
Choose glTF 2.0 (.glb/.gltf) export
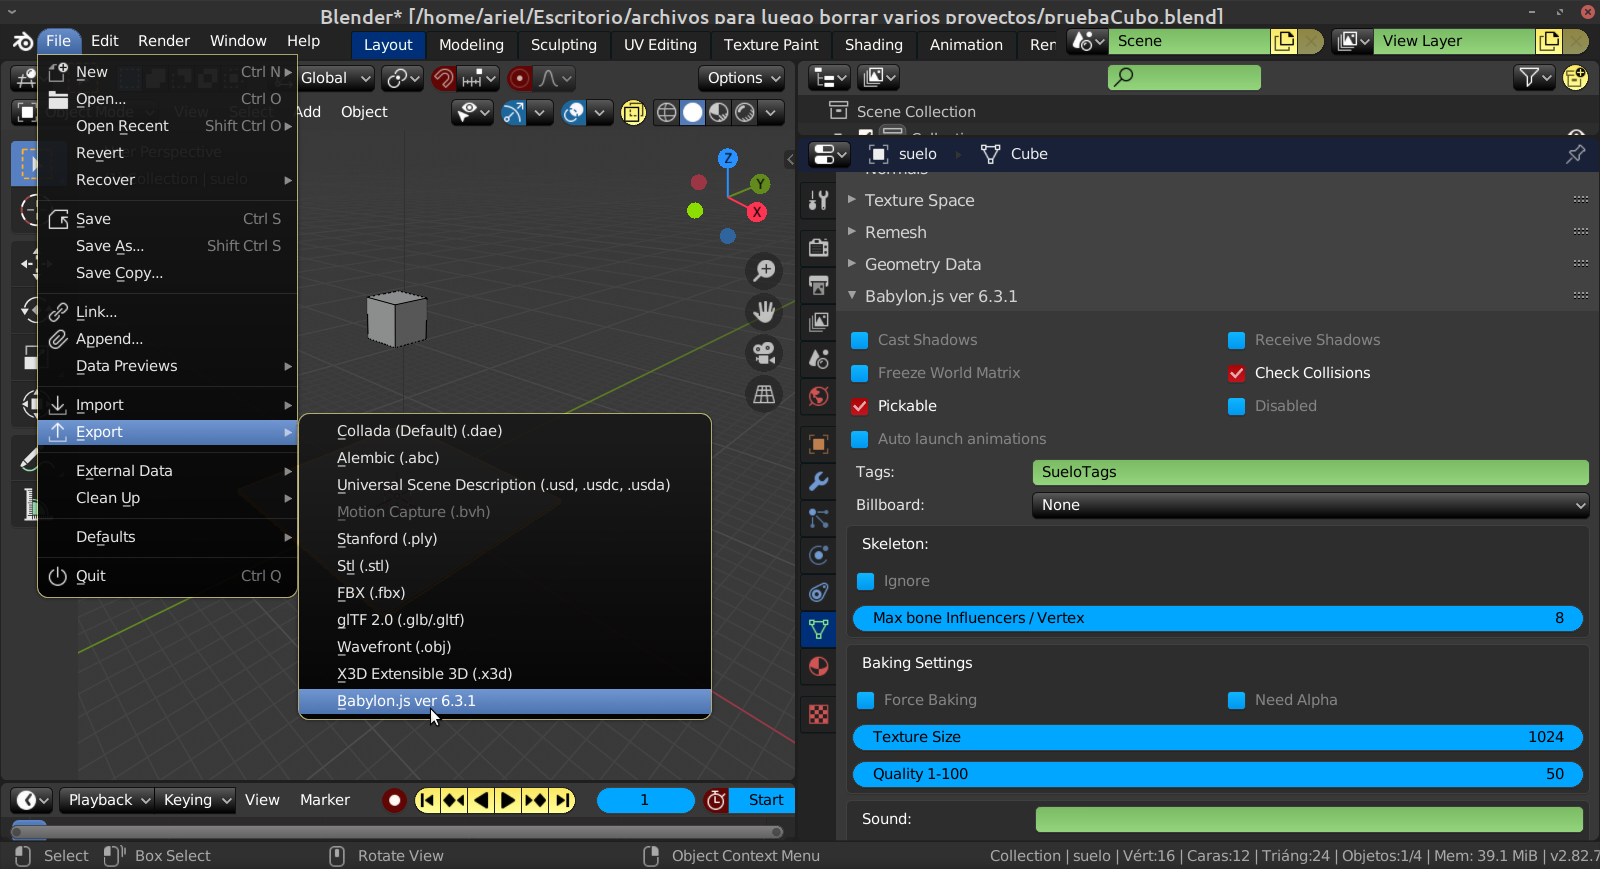click(x=505, y=620)
